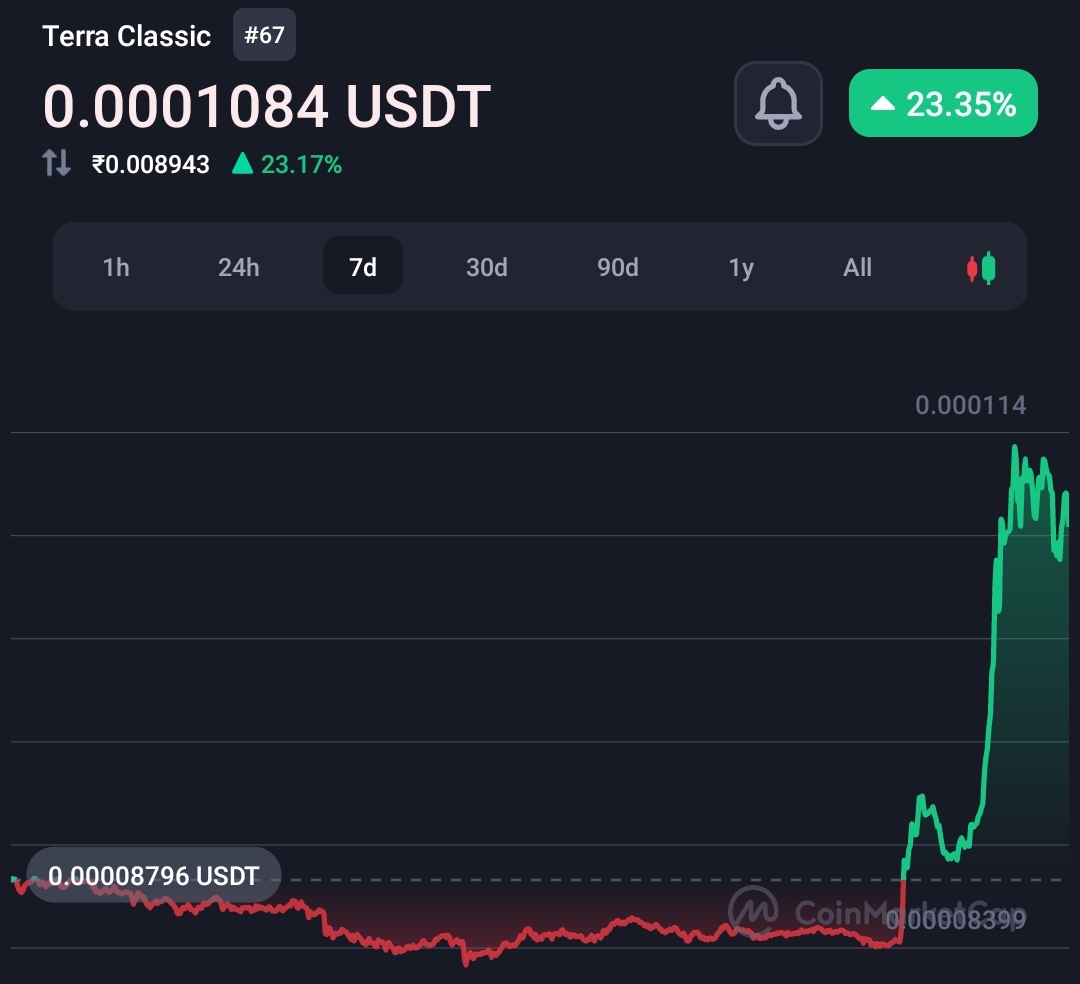Tap the #67 rank badge

point(264,35)
